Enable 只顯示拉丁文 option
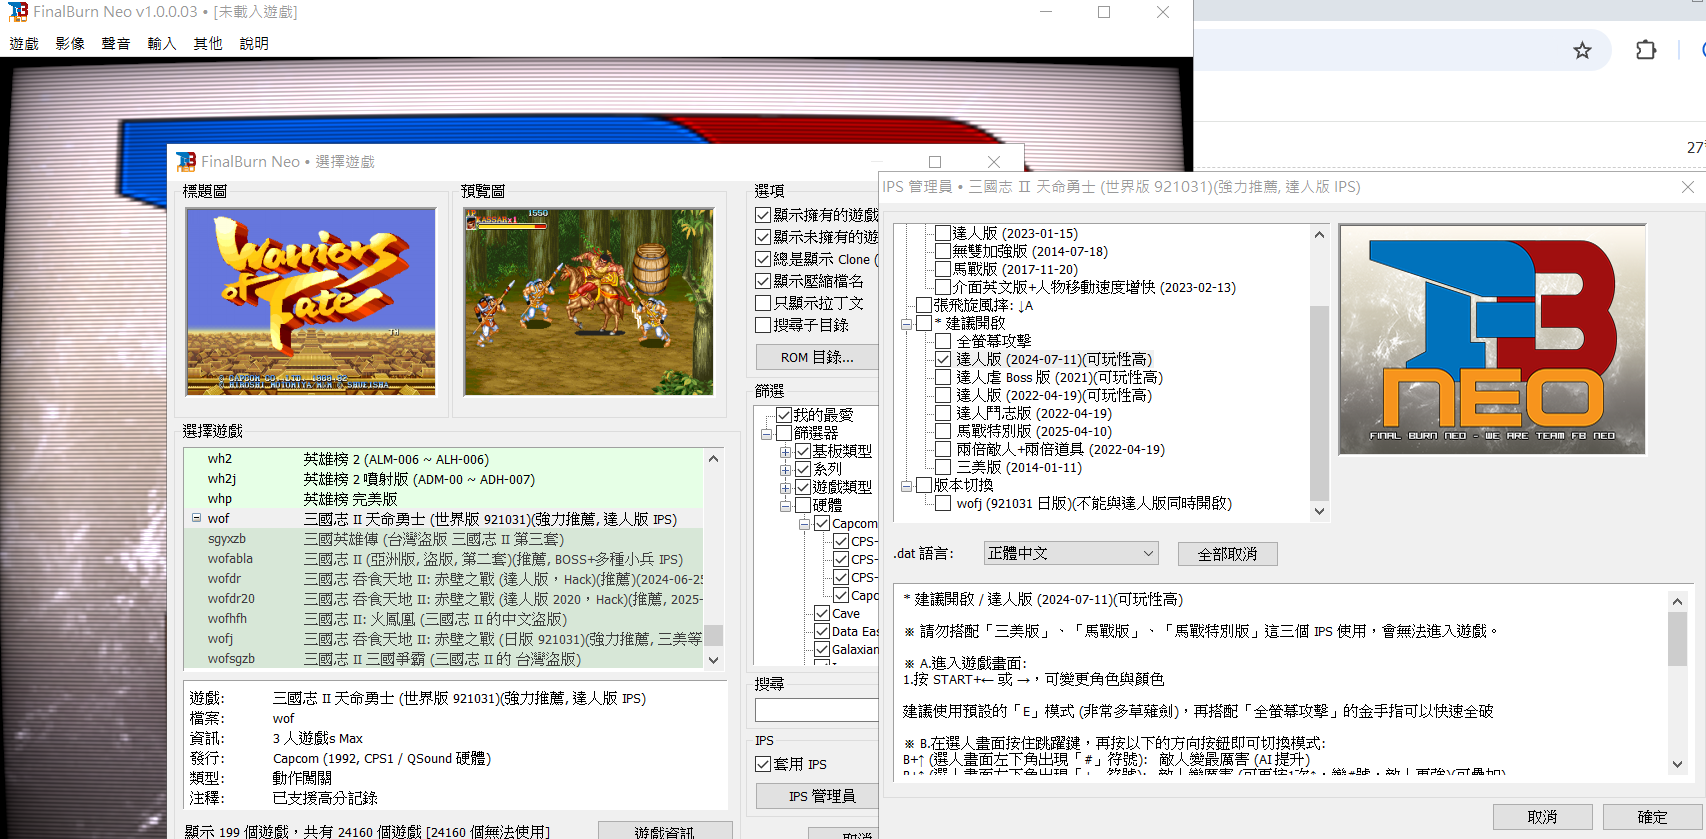 [x=763, y=303]
